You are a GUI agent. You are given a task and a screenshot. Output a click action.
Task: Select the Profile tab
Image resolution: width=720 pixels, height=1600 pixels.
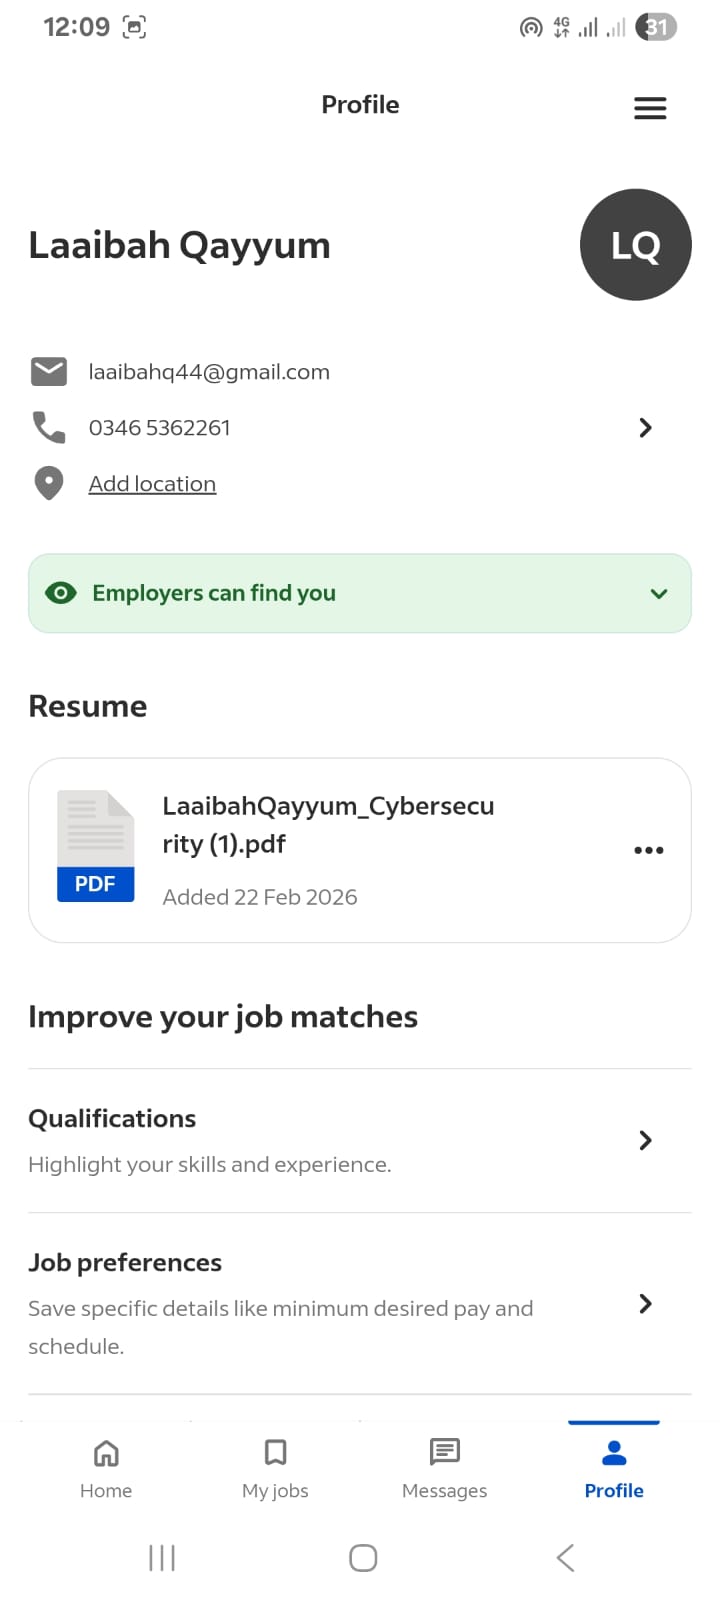tap(614, 1468)
